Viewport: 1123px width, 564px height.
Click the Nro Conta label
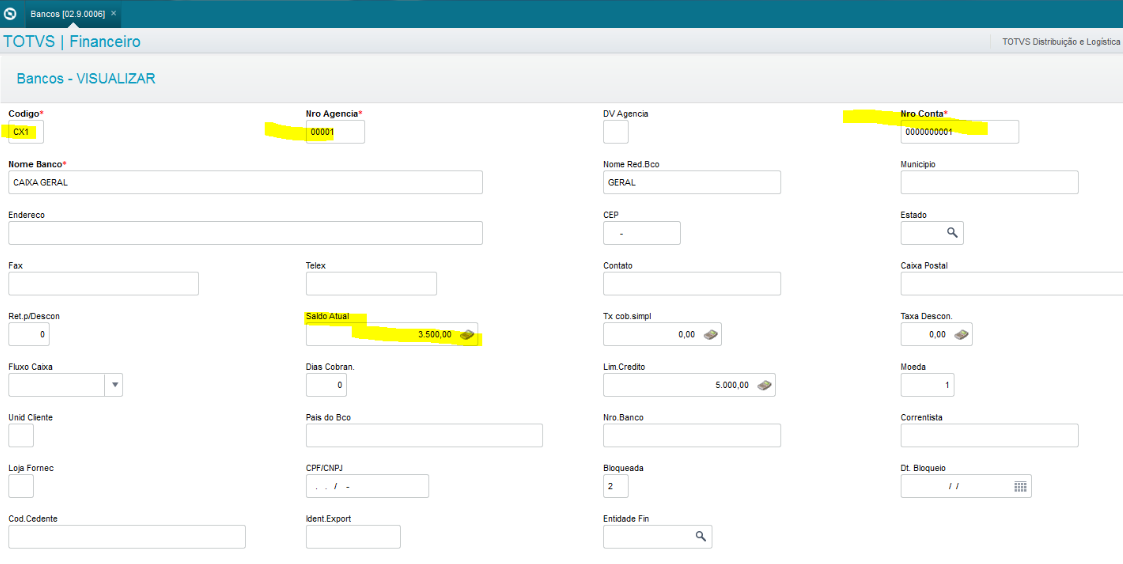[924, 113]
